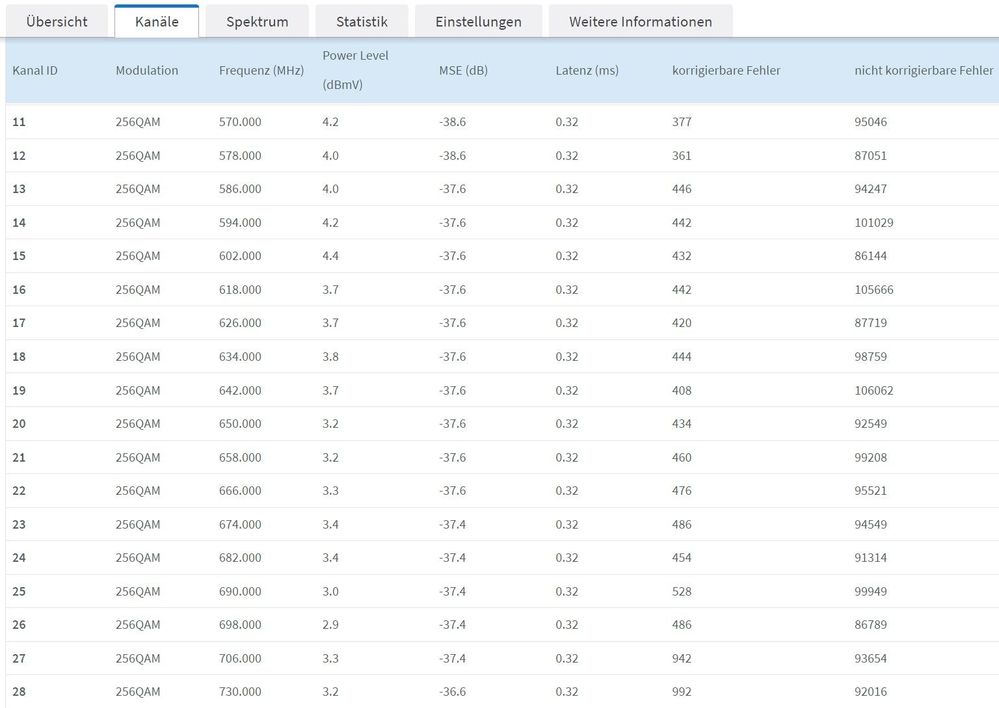This screenshot has height=708, width=999.
Task: Click the Modulation column header
Action: 147,71
